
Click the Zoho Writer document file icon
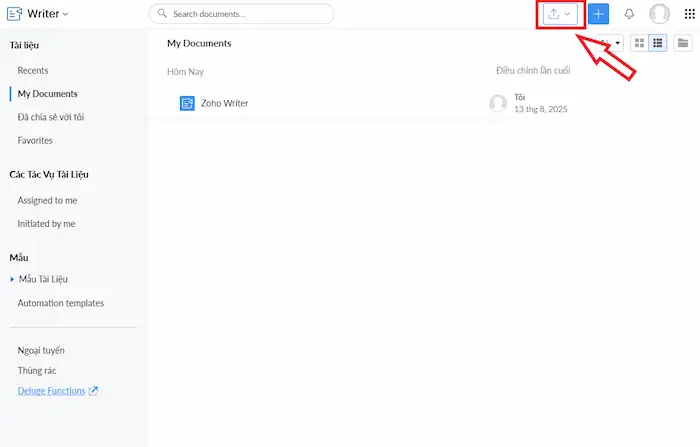point(187,103)
